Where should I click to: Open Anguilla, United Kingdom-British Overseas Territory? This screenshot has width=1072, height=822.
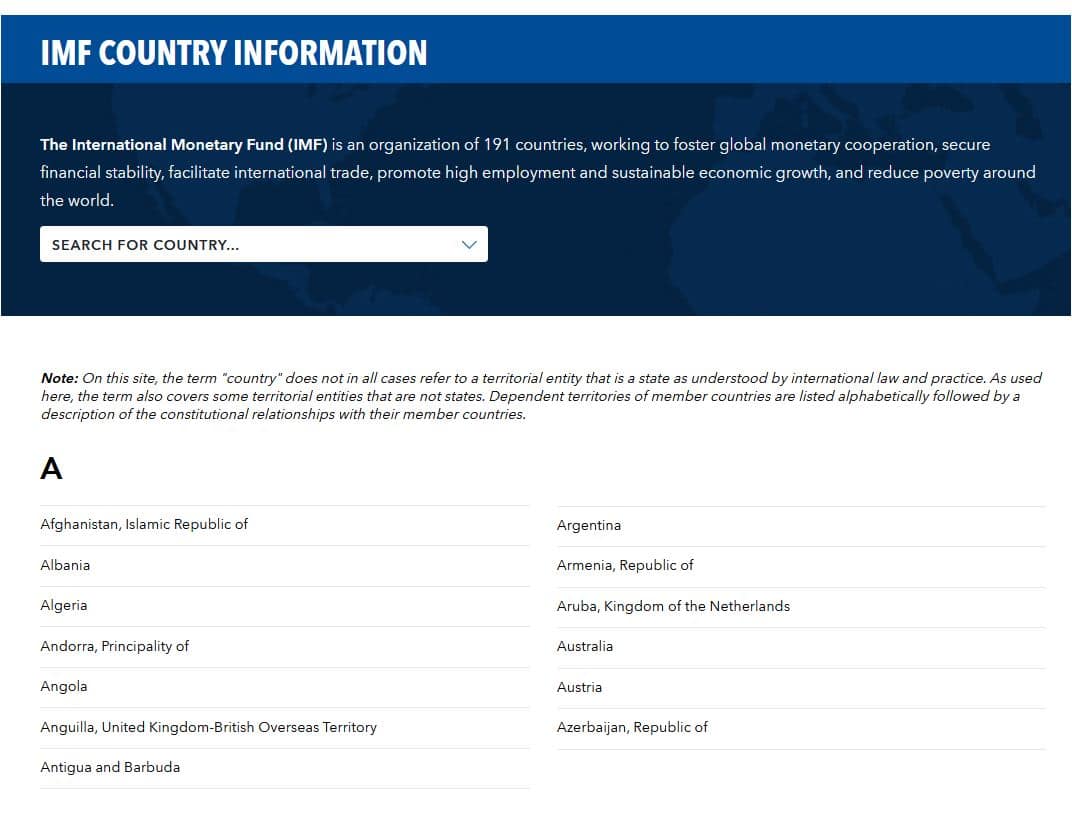click(x=208, y=727)
